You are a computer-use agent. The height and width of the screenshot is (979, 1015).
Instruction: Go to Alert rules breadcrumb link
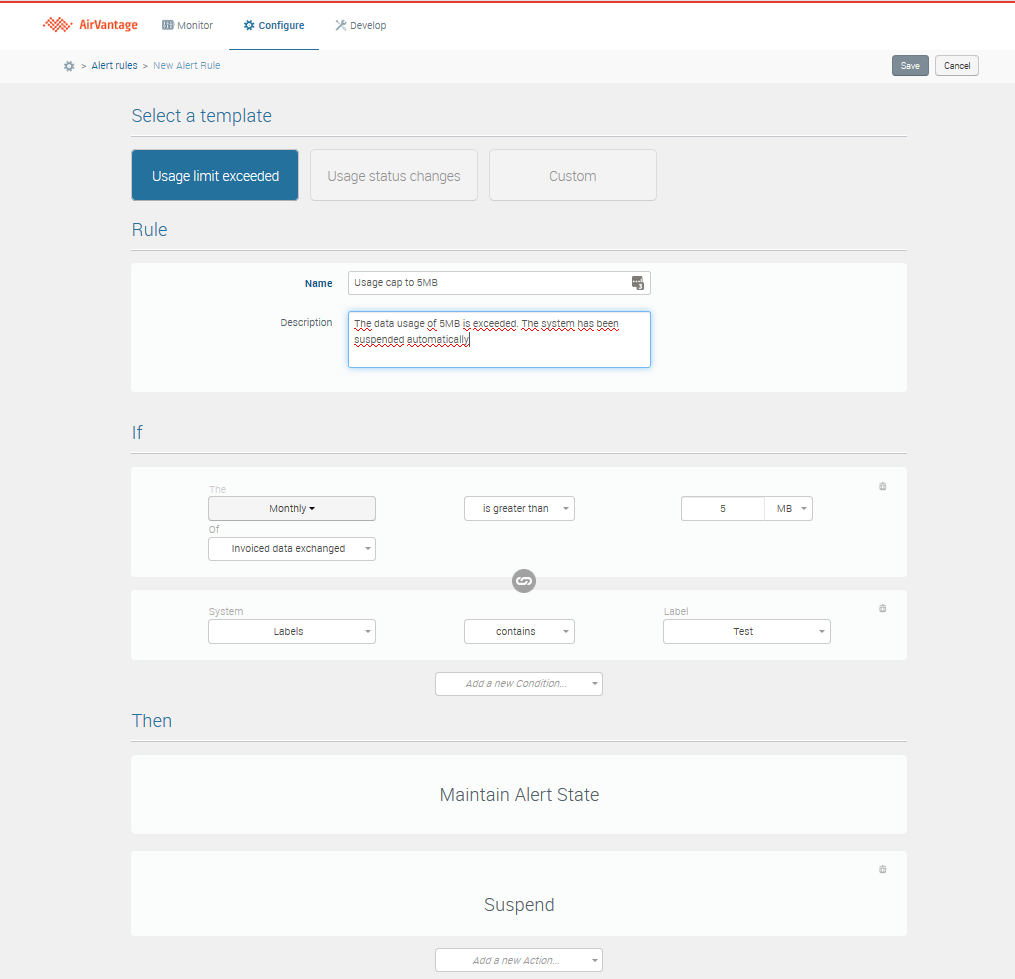click(114, 66)
